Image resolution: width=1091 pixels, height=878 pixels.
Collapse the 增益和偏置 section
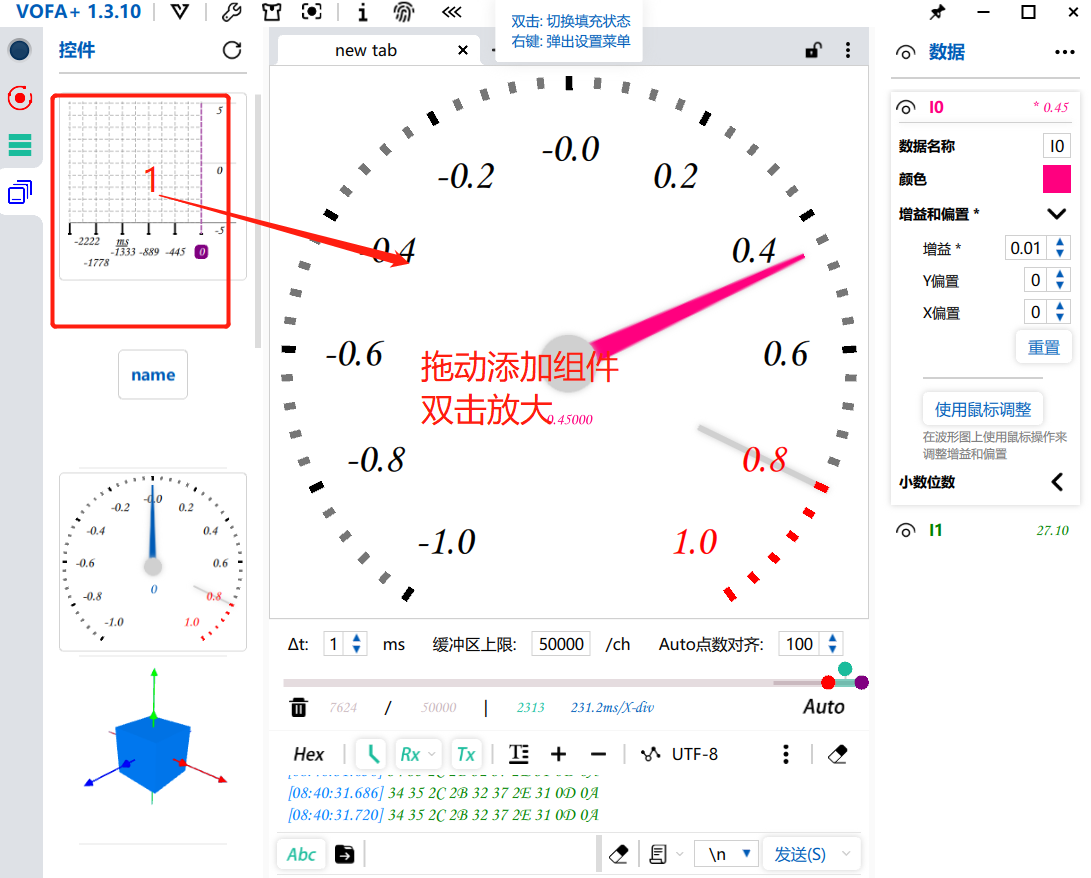(x=1057, y=213)
